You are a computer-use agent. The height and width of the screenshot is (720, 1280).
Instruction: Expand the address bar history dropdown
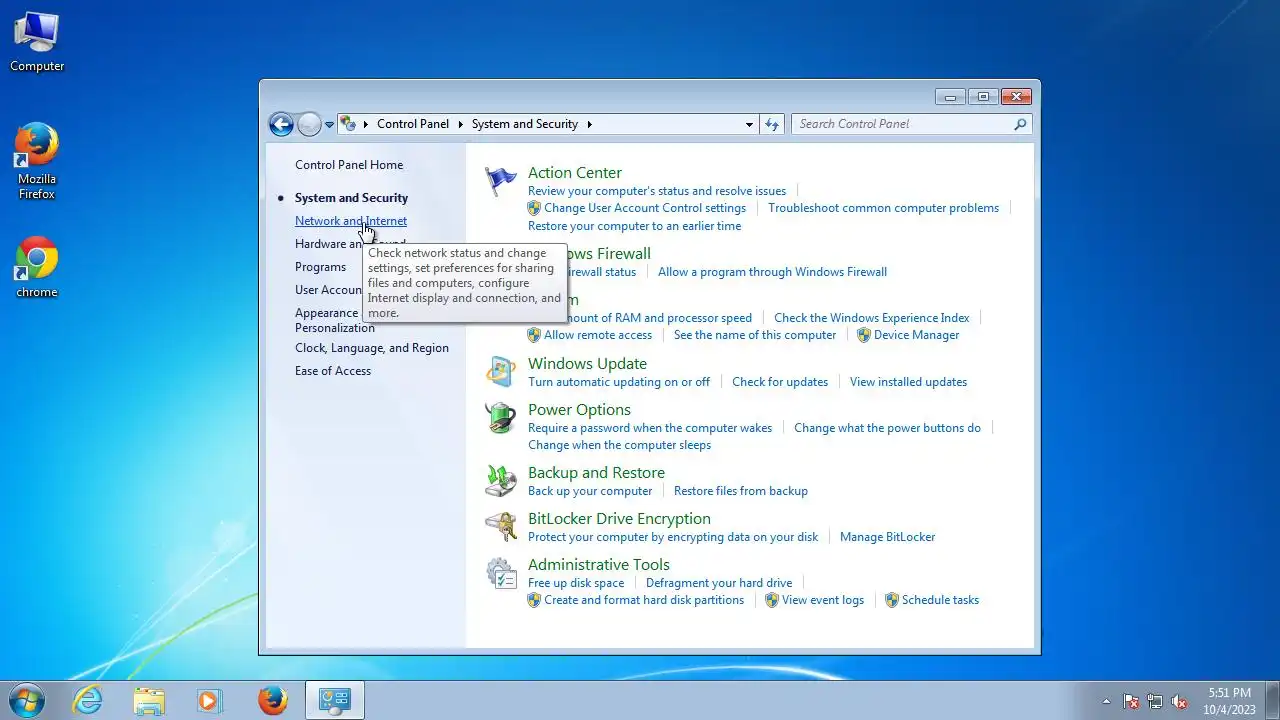pos(749,124)
